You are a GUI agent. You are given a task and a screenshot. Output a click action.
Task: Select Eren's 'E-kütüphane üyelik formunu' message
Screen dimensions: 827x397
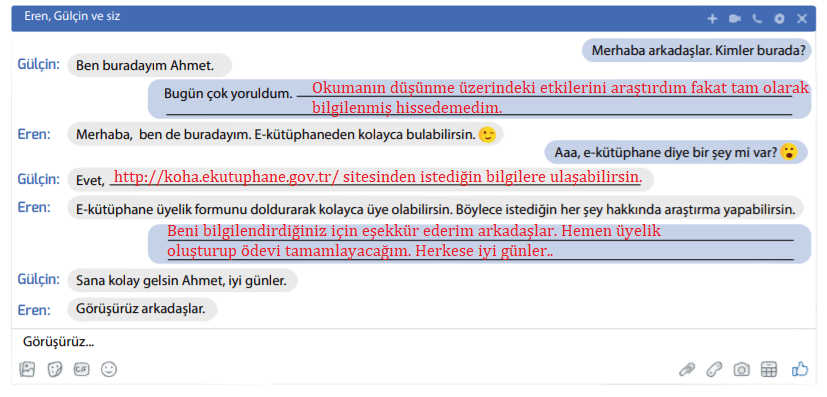(435, 209)
